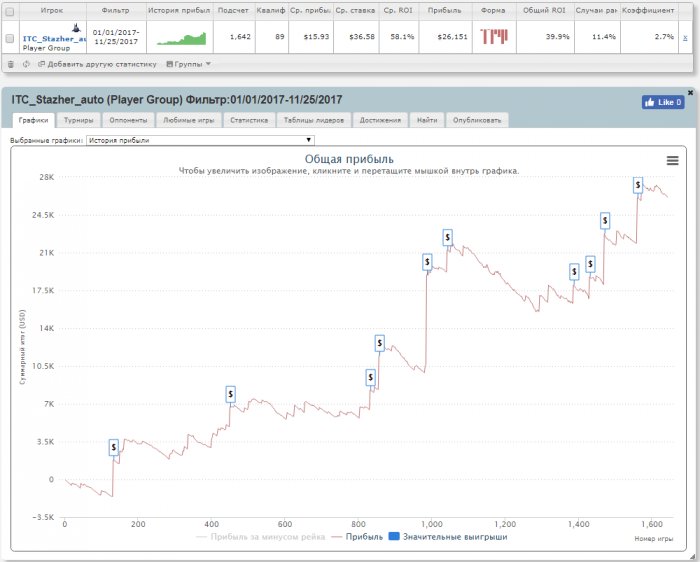Click the 01/01/2017-11/25/2017 filter cell
The image size is (700, 562).
[116, 37]
